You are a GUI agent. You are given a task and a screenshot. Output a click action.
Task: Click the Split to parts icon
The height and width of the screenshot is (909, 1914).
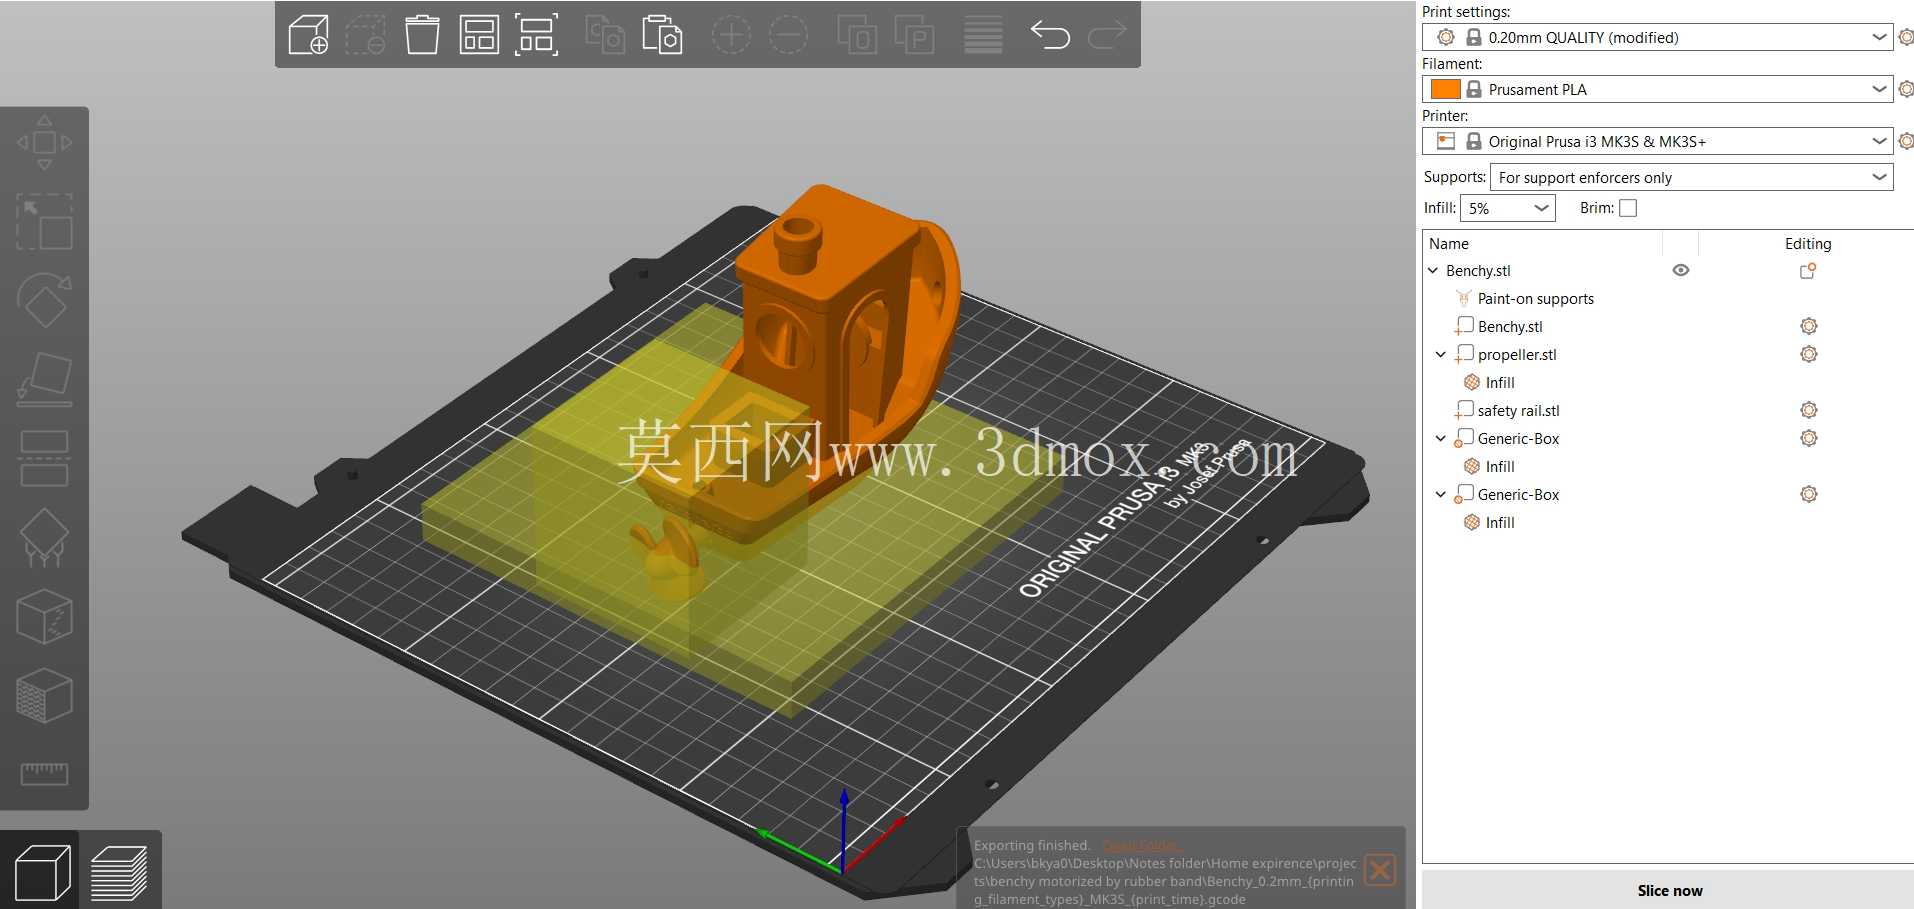[914, 35]
